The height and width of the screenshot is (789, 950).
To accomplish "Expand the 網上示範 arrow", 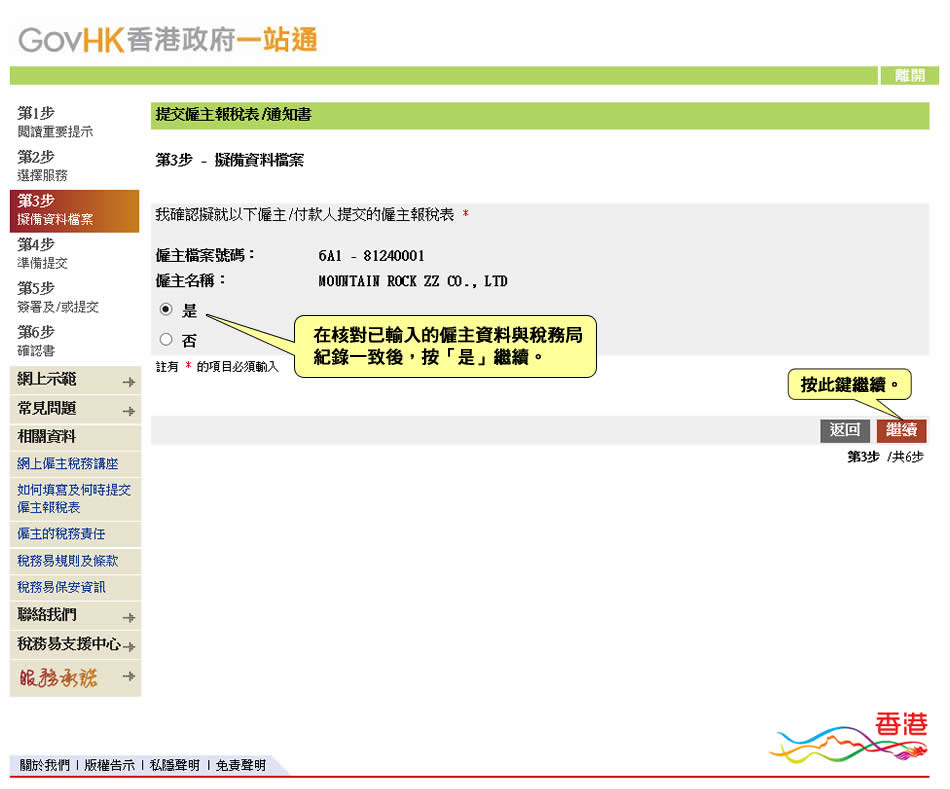I will coord(128,382).
